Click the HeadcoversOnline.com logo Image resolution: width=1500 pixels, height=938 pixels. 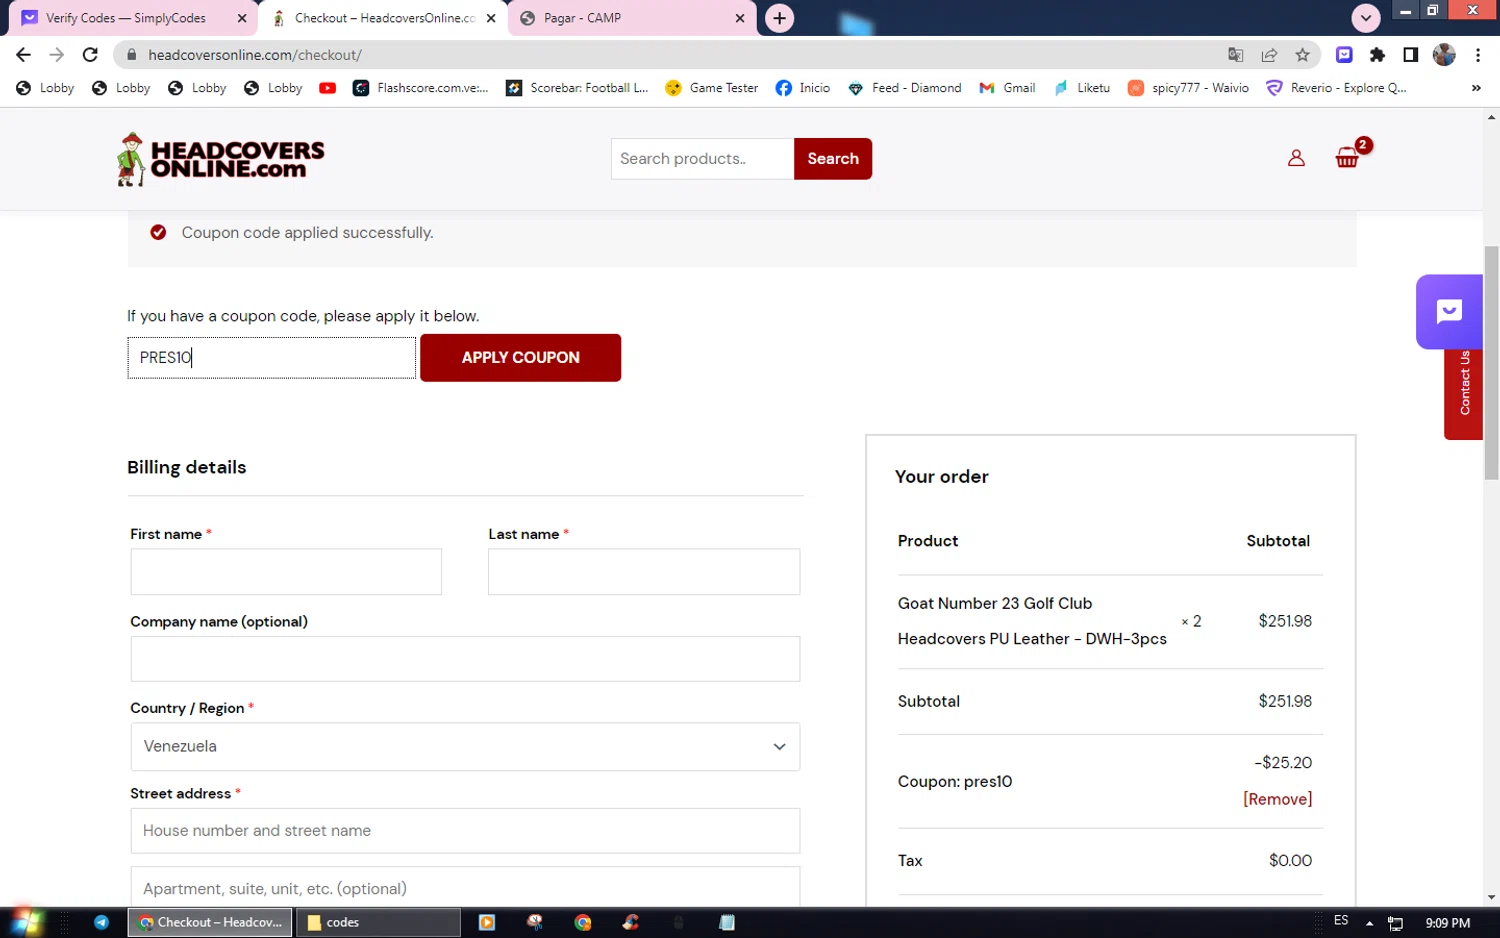click(220, 159)
